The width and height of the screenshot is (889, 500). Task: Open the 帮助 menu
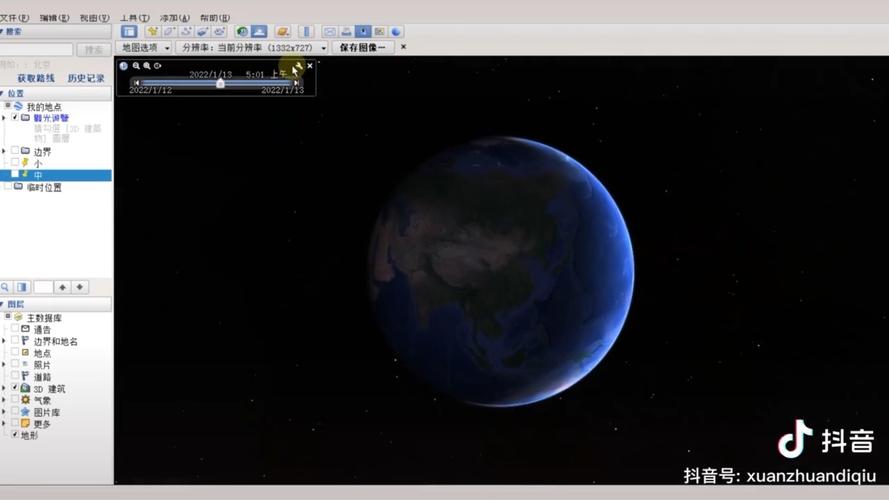215,18
